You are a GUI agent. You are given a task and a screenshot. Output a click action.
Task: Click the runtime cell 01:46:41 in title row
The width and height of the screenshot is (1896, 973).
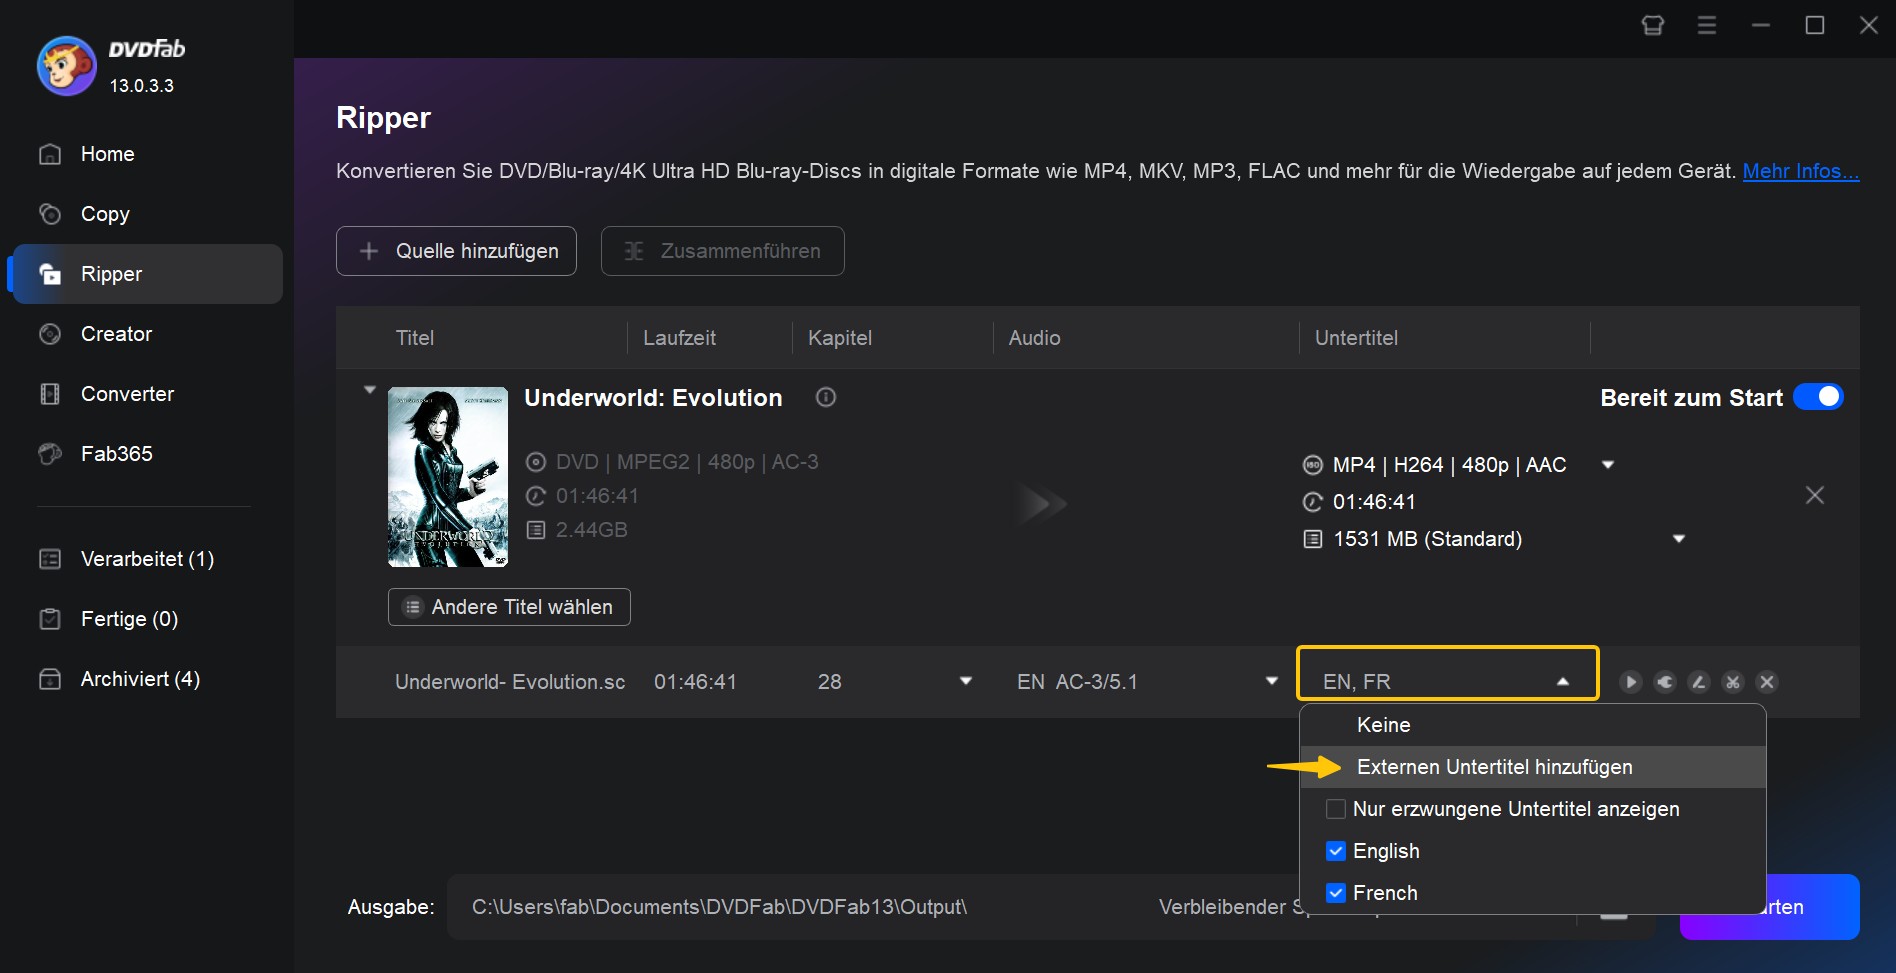[x=695, y=682]
